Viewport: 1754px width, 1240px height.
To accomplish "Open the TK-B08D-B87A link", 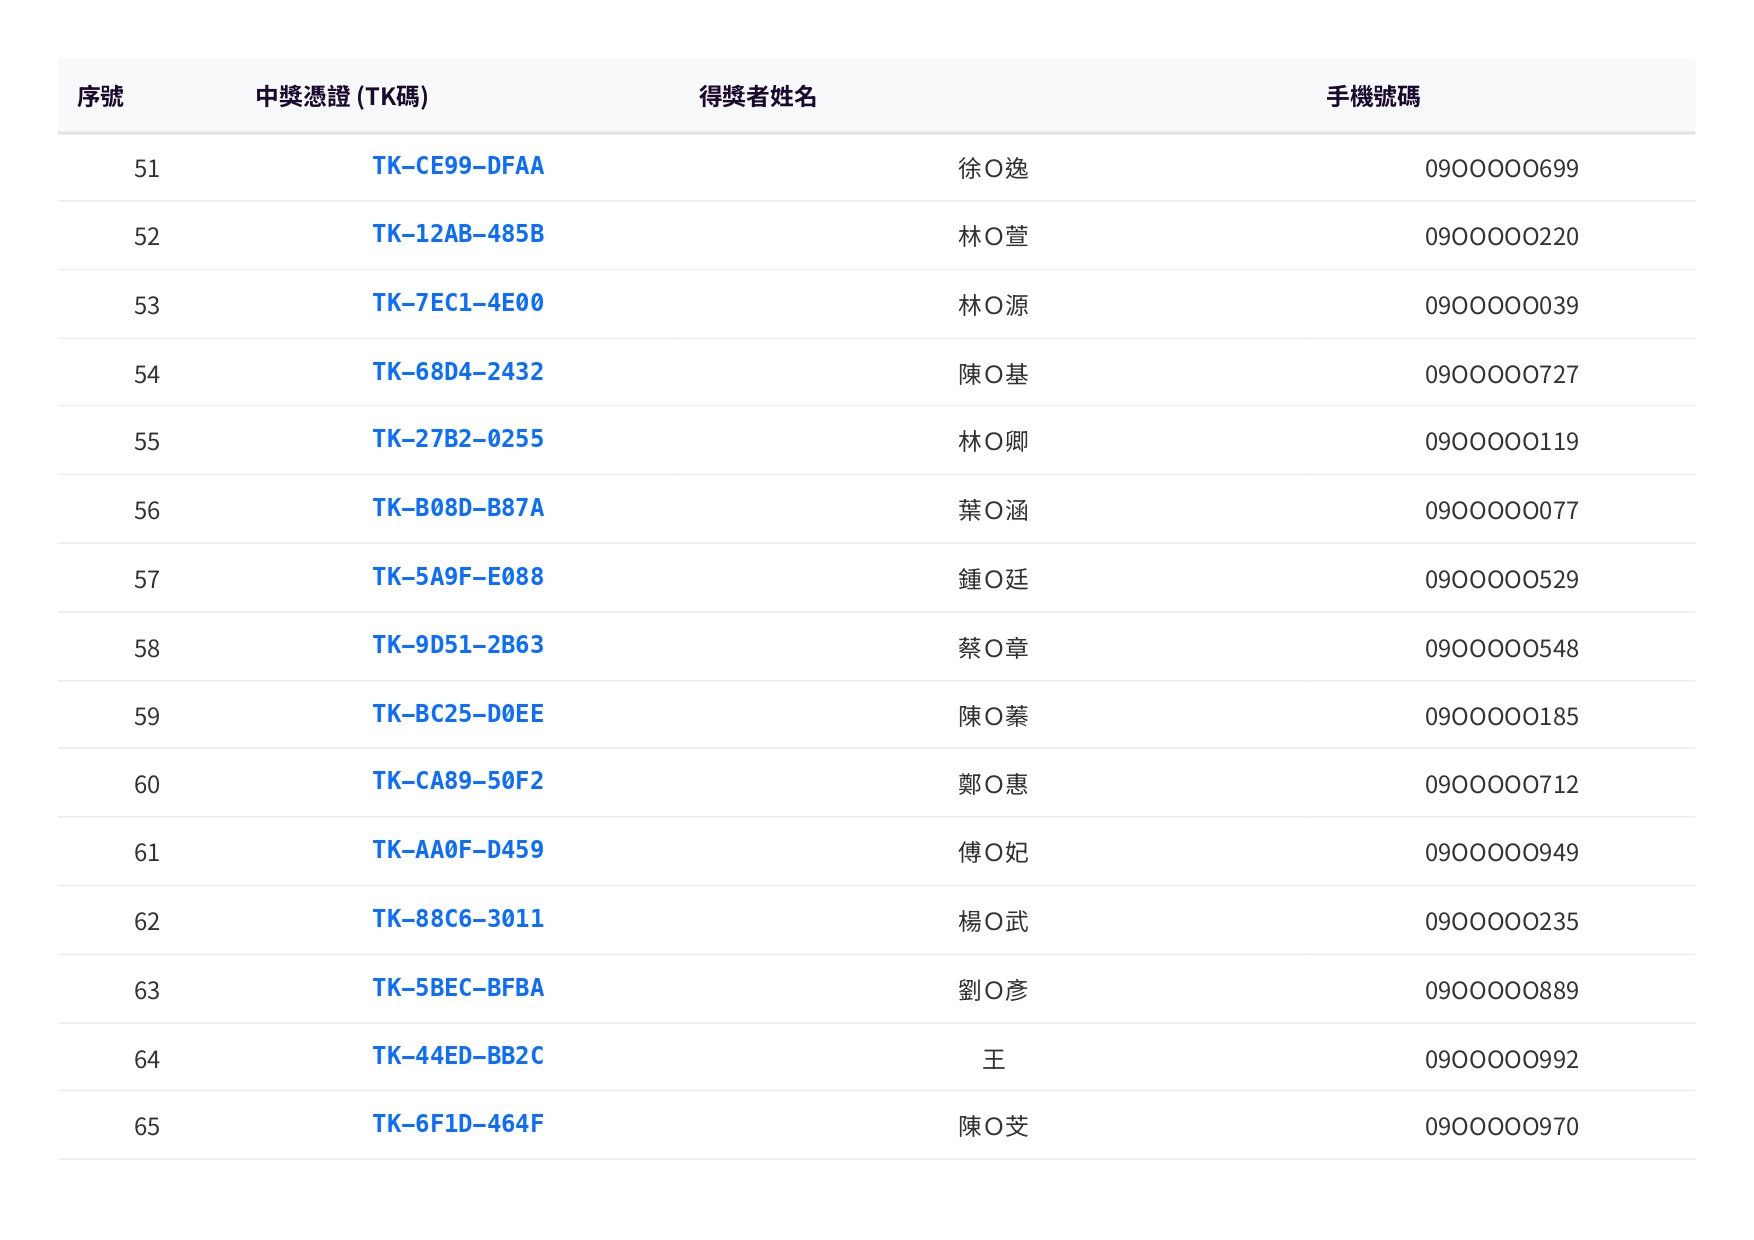I will click(458, 508).
